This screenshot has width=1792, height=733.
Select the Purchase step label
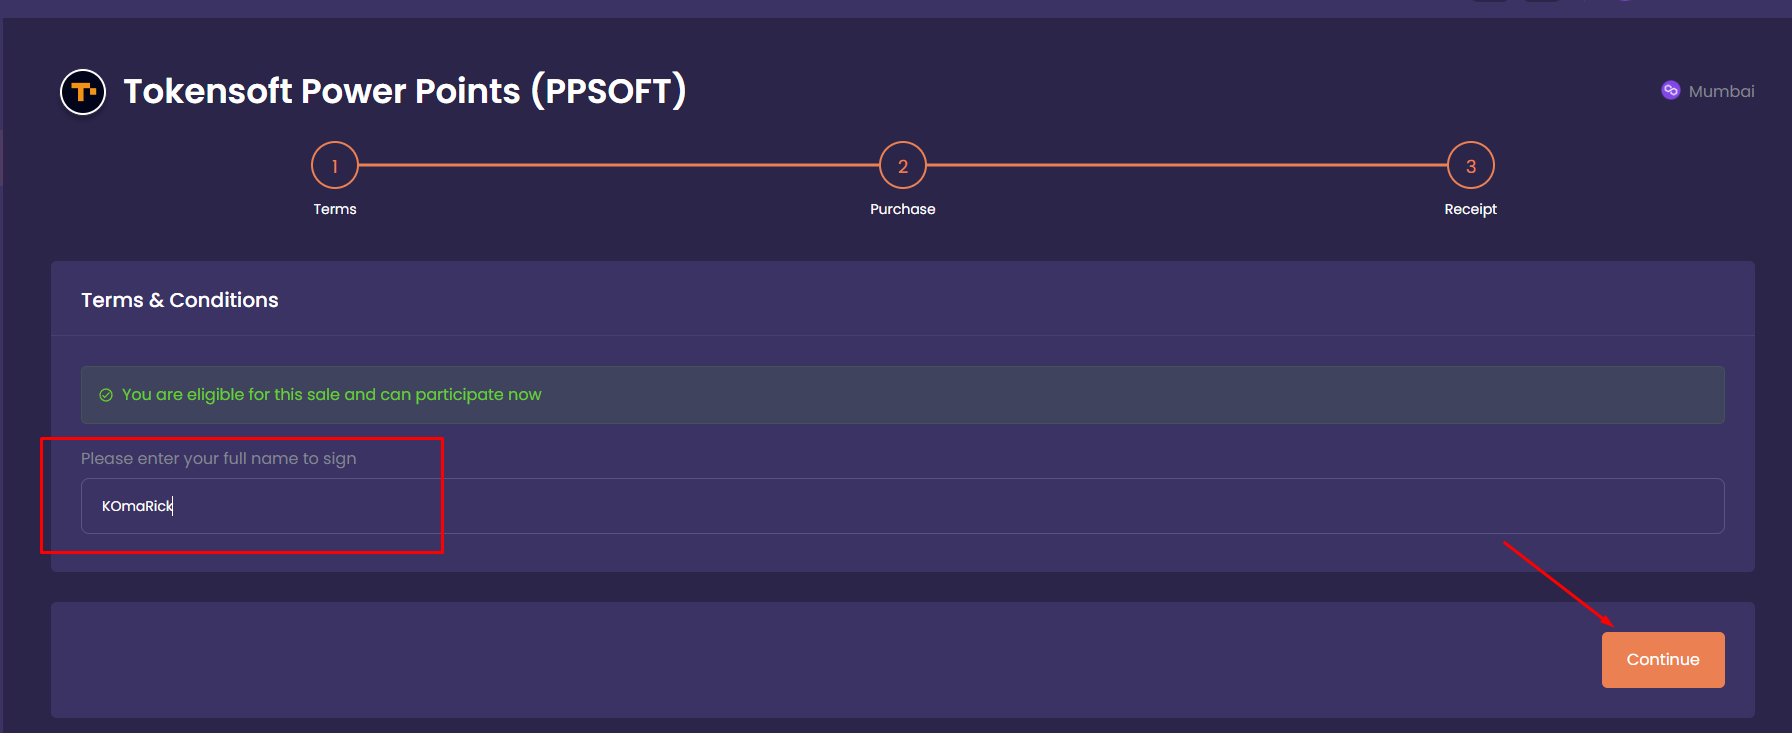coord(902,209)
